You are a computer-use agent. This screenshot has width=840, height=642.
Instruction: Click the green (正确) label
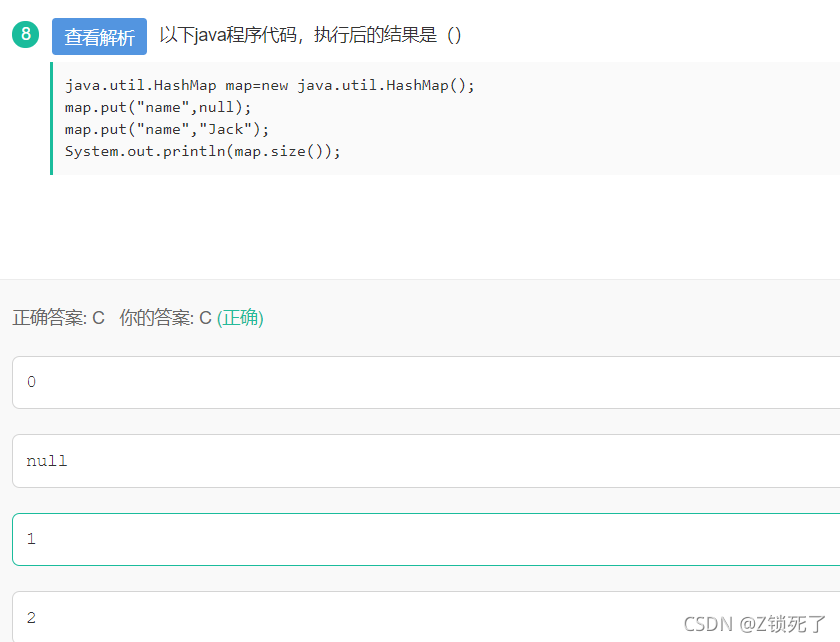(x=240, y=318)
